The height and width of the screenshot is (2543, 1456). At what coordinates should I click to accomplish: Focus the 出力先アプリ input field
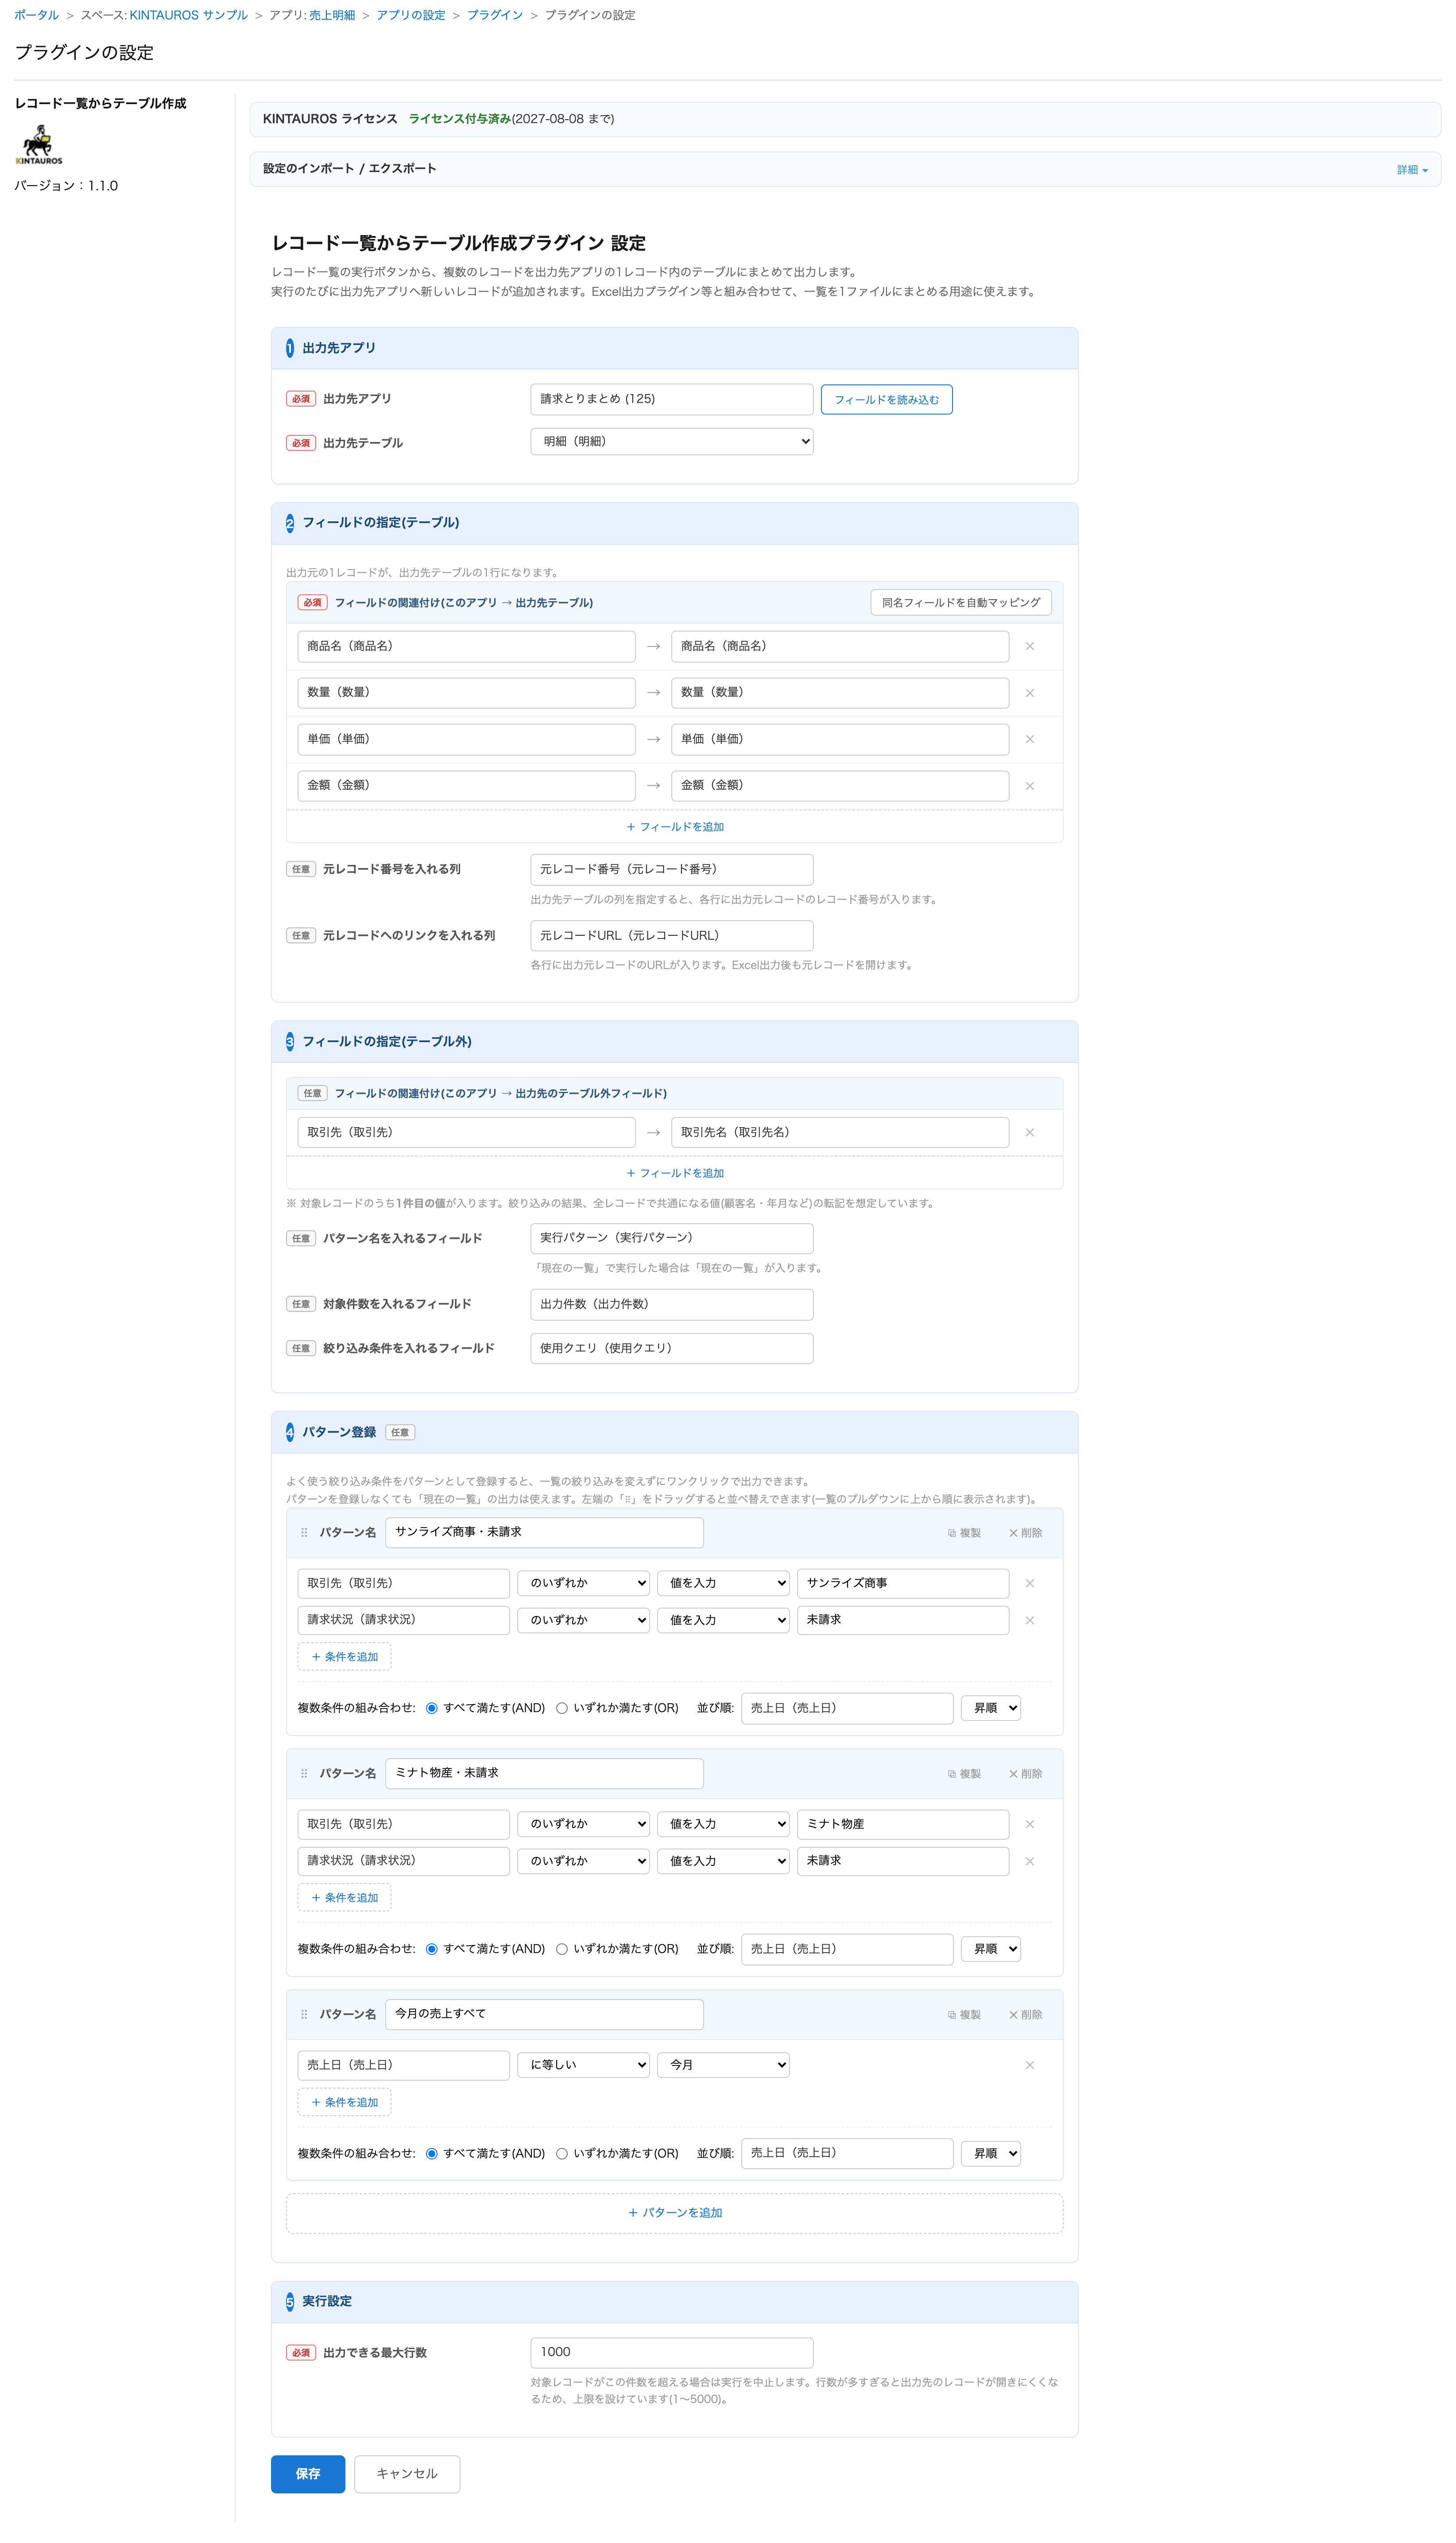(x=672, y=400)
